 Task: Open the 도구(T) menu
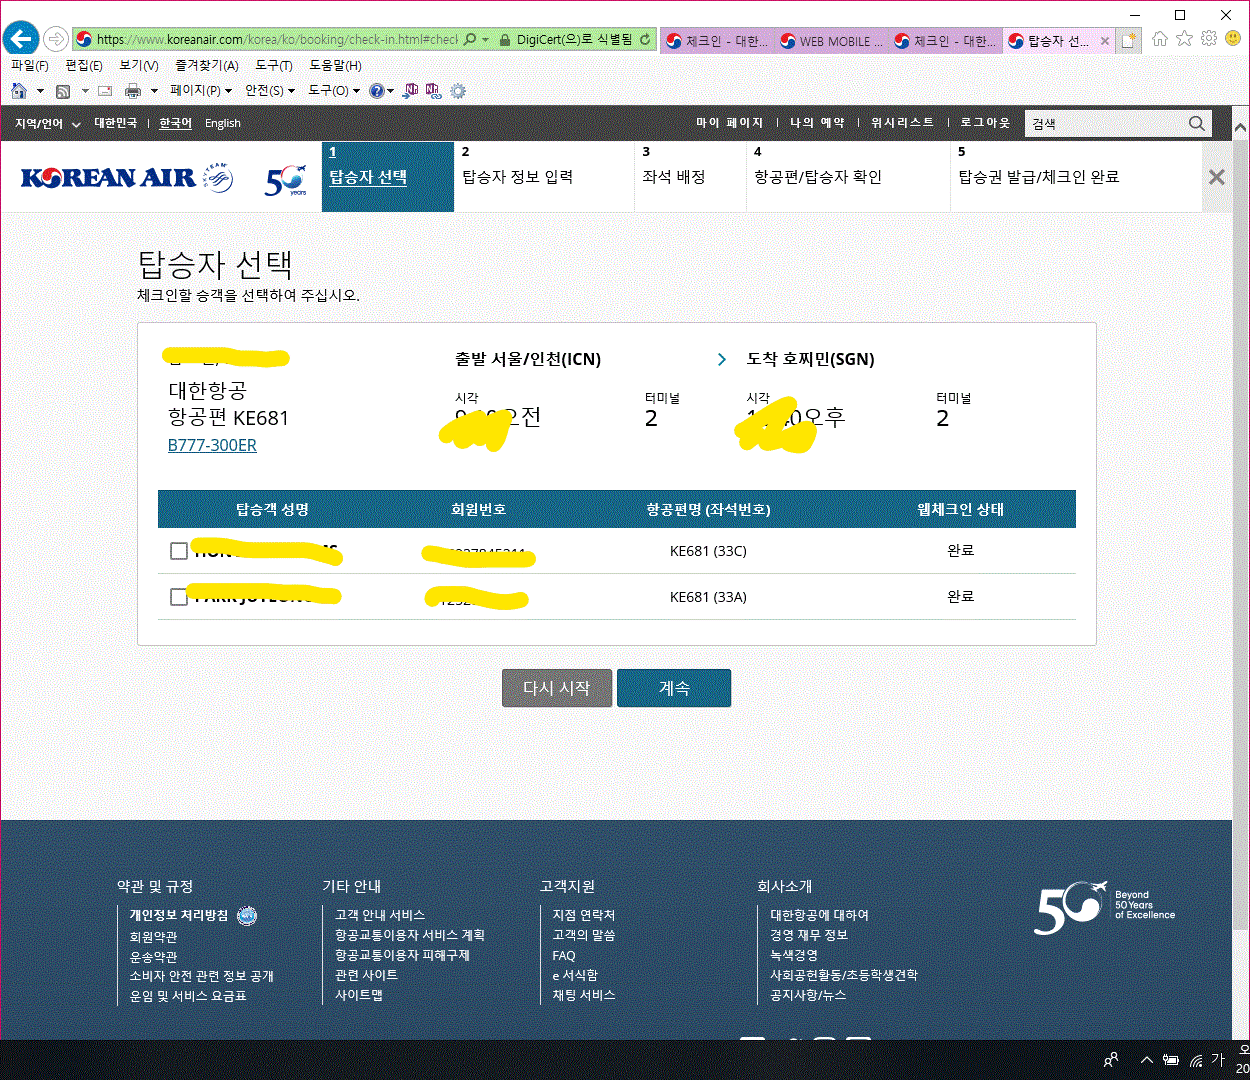[274, 65]
